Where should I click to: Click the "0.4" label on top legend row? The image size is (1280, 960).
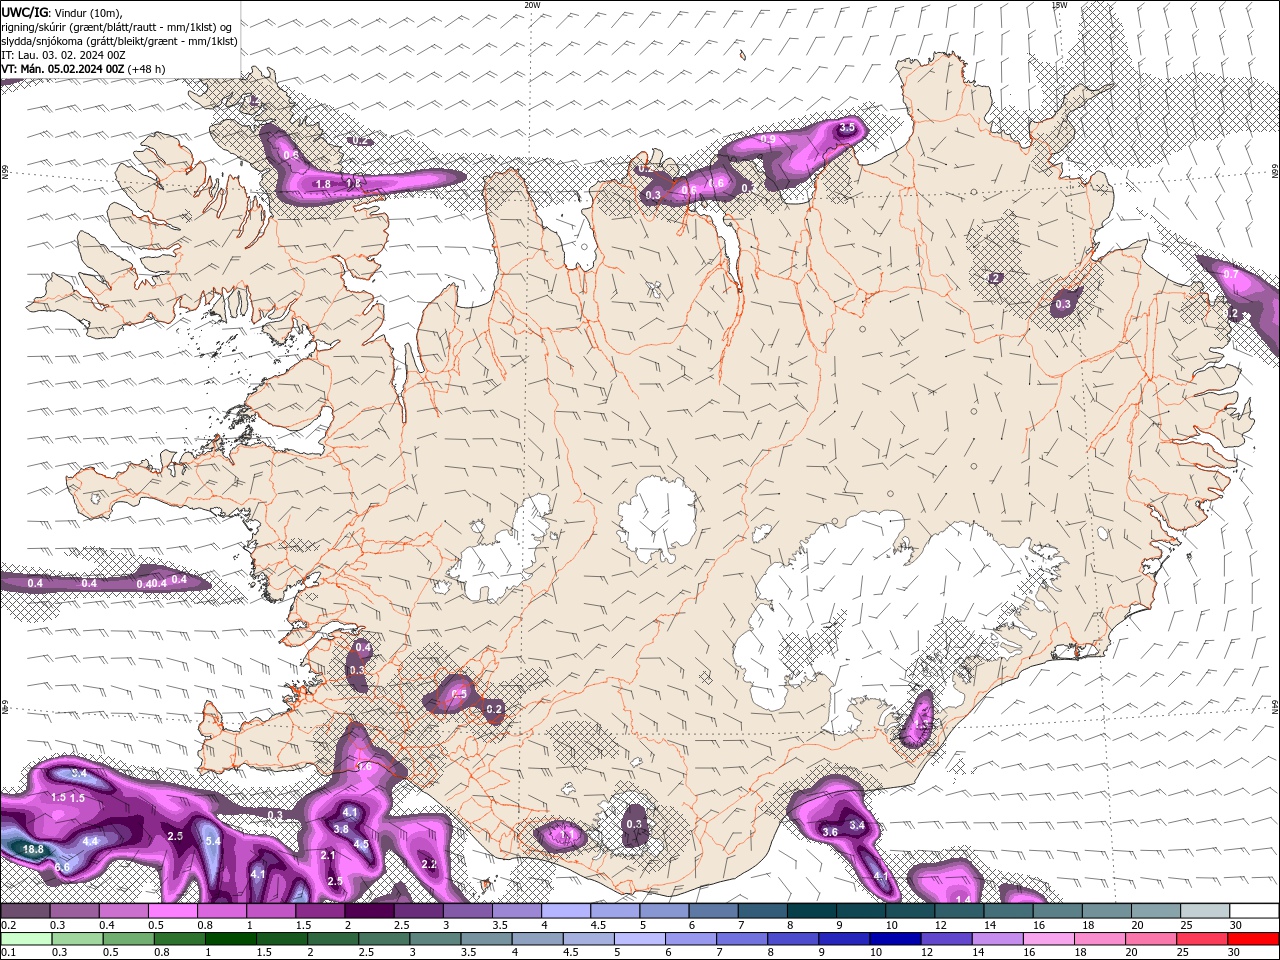point(106,925)
